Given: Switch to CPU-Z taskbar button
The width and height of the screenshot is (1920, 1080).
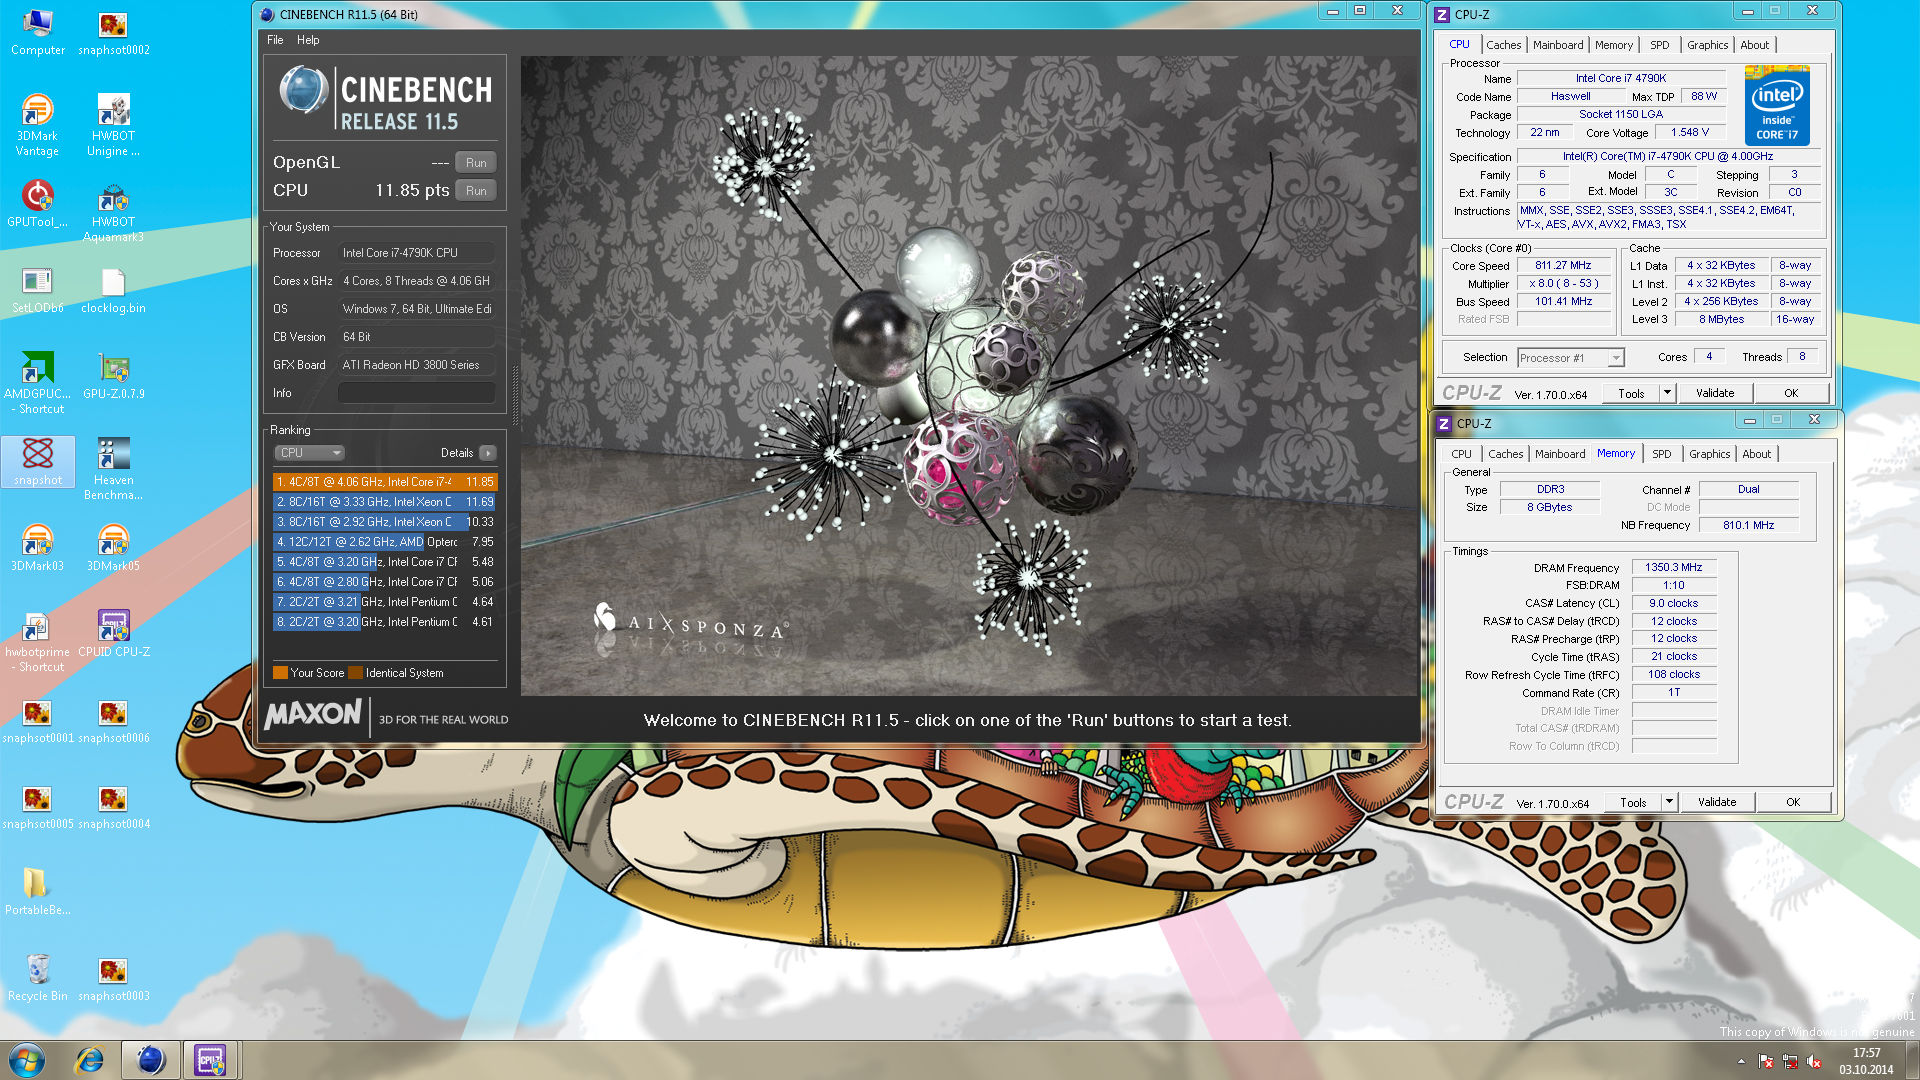Looking at the screenshot, I should point(210,1060).
